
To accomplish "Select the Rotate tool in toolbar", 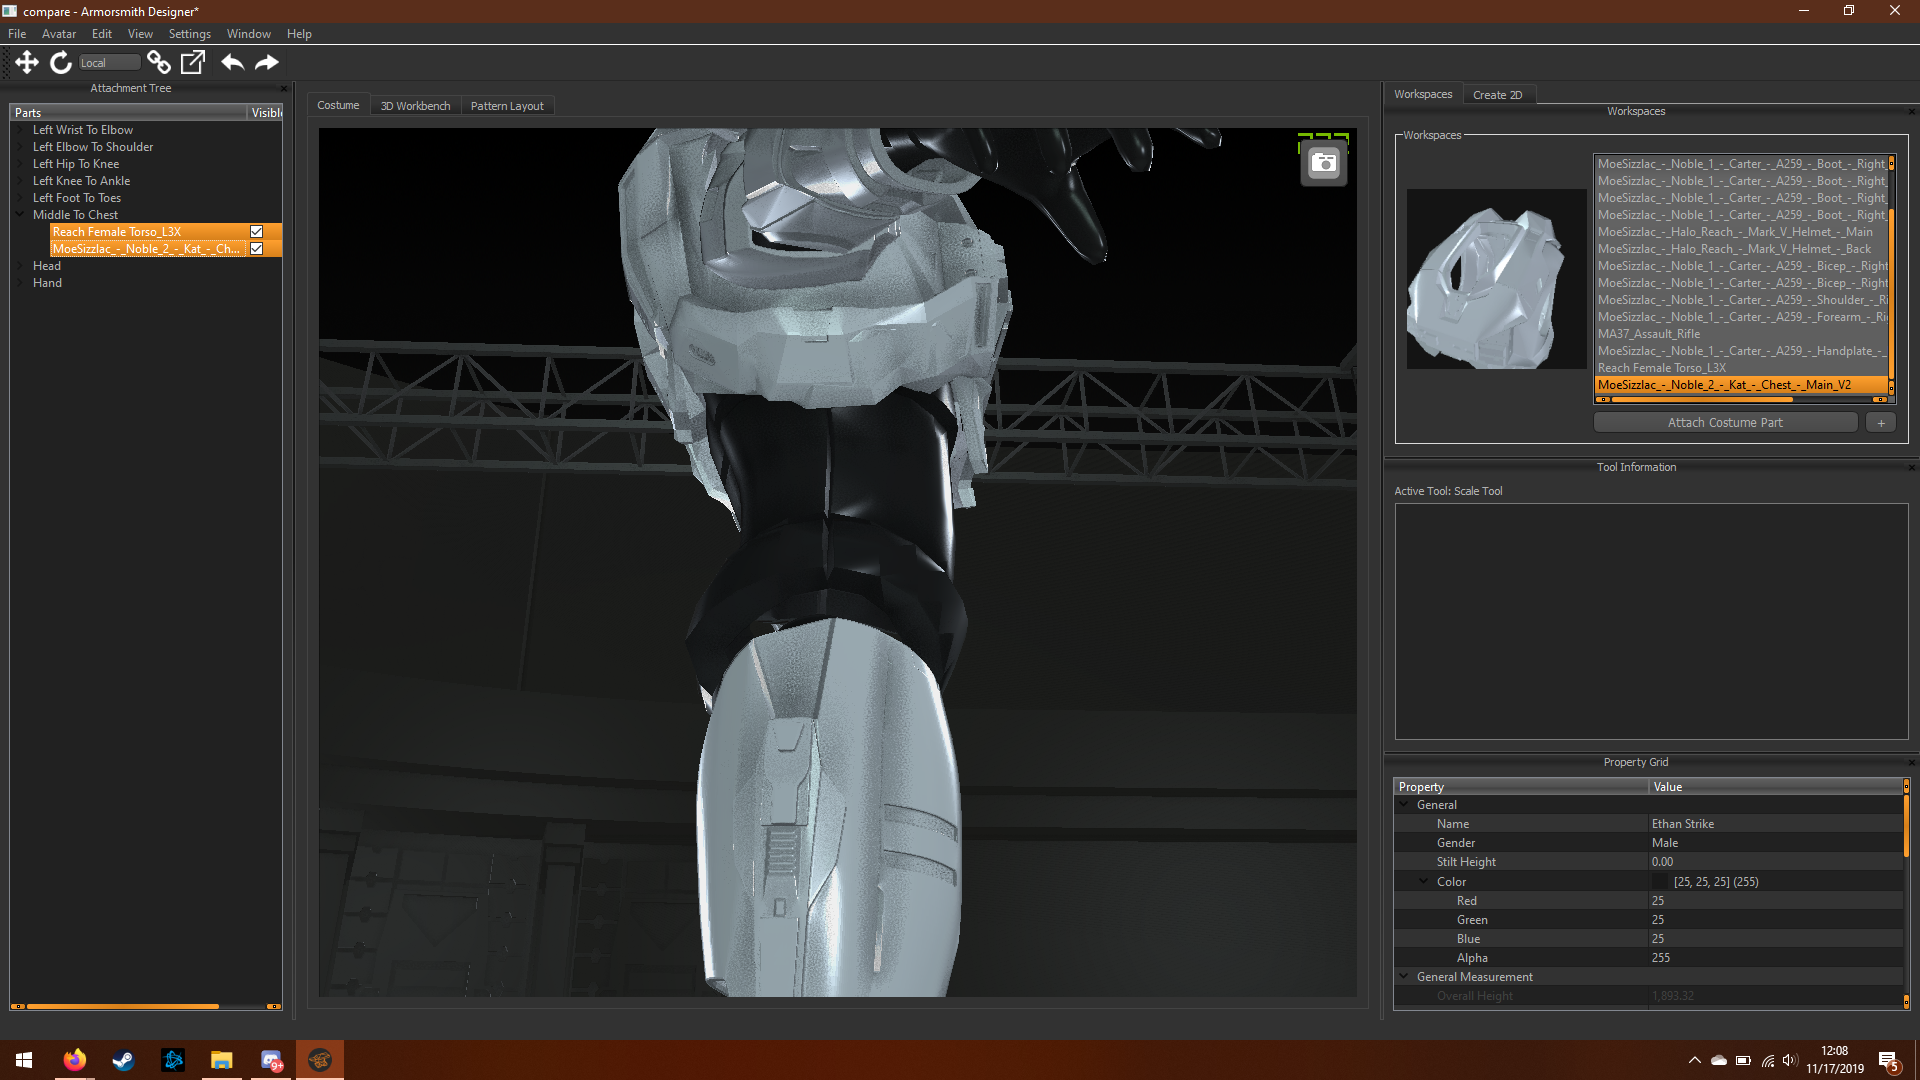I will point(61,63).
